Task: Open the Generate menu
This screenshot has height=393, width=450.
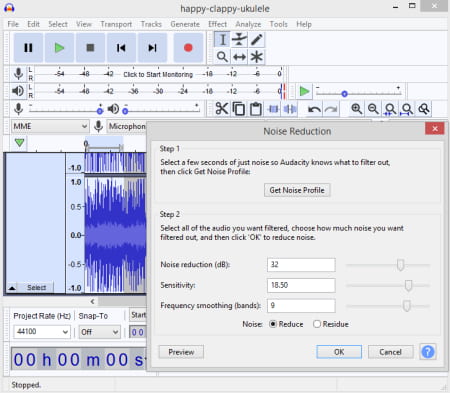Action: (x=185, y=24)
